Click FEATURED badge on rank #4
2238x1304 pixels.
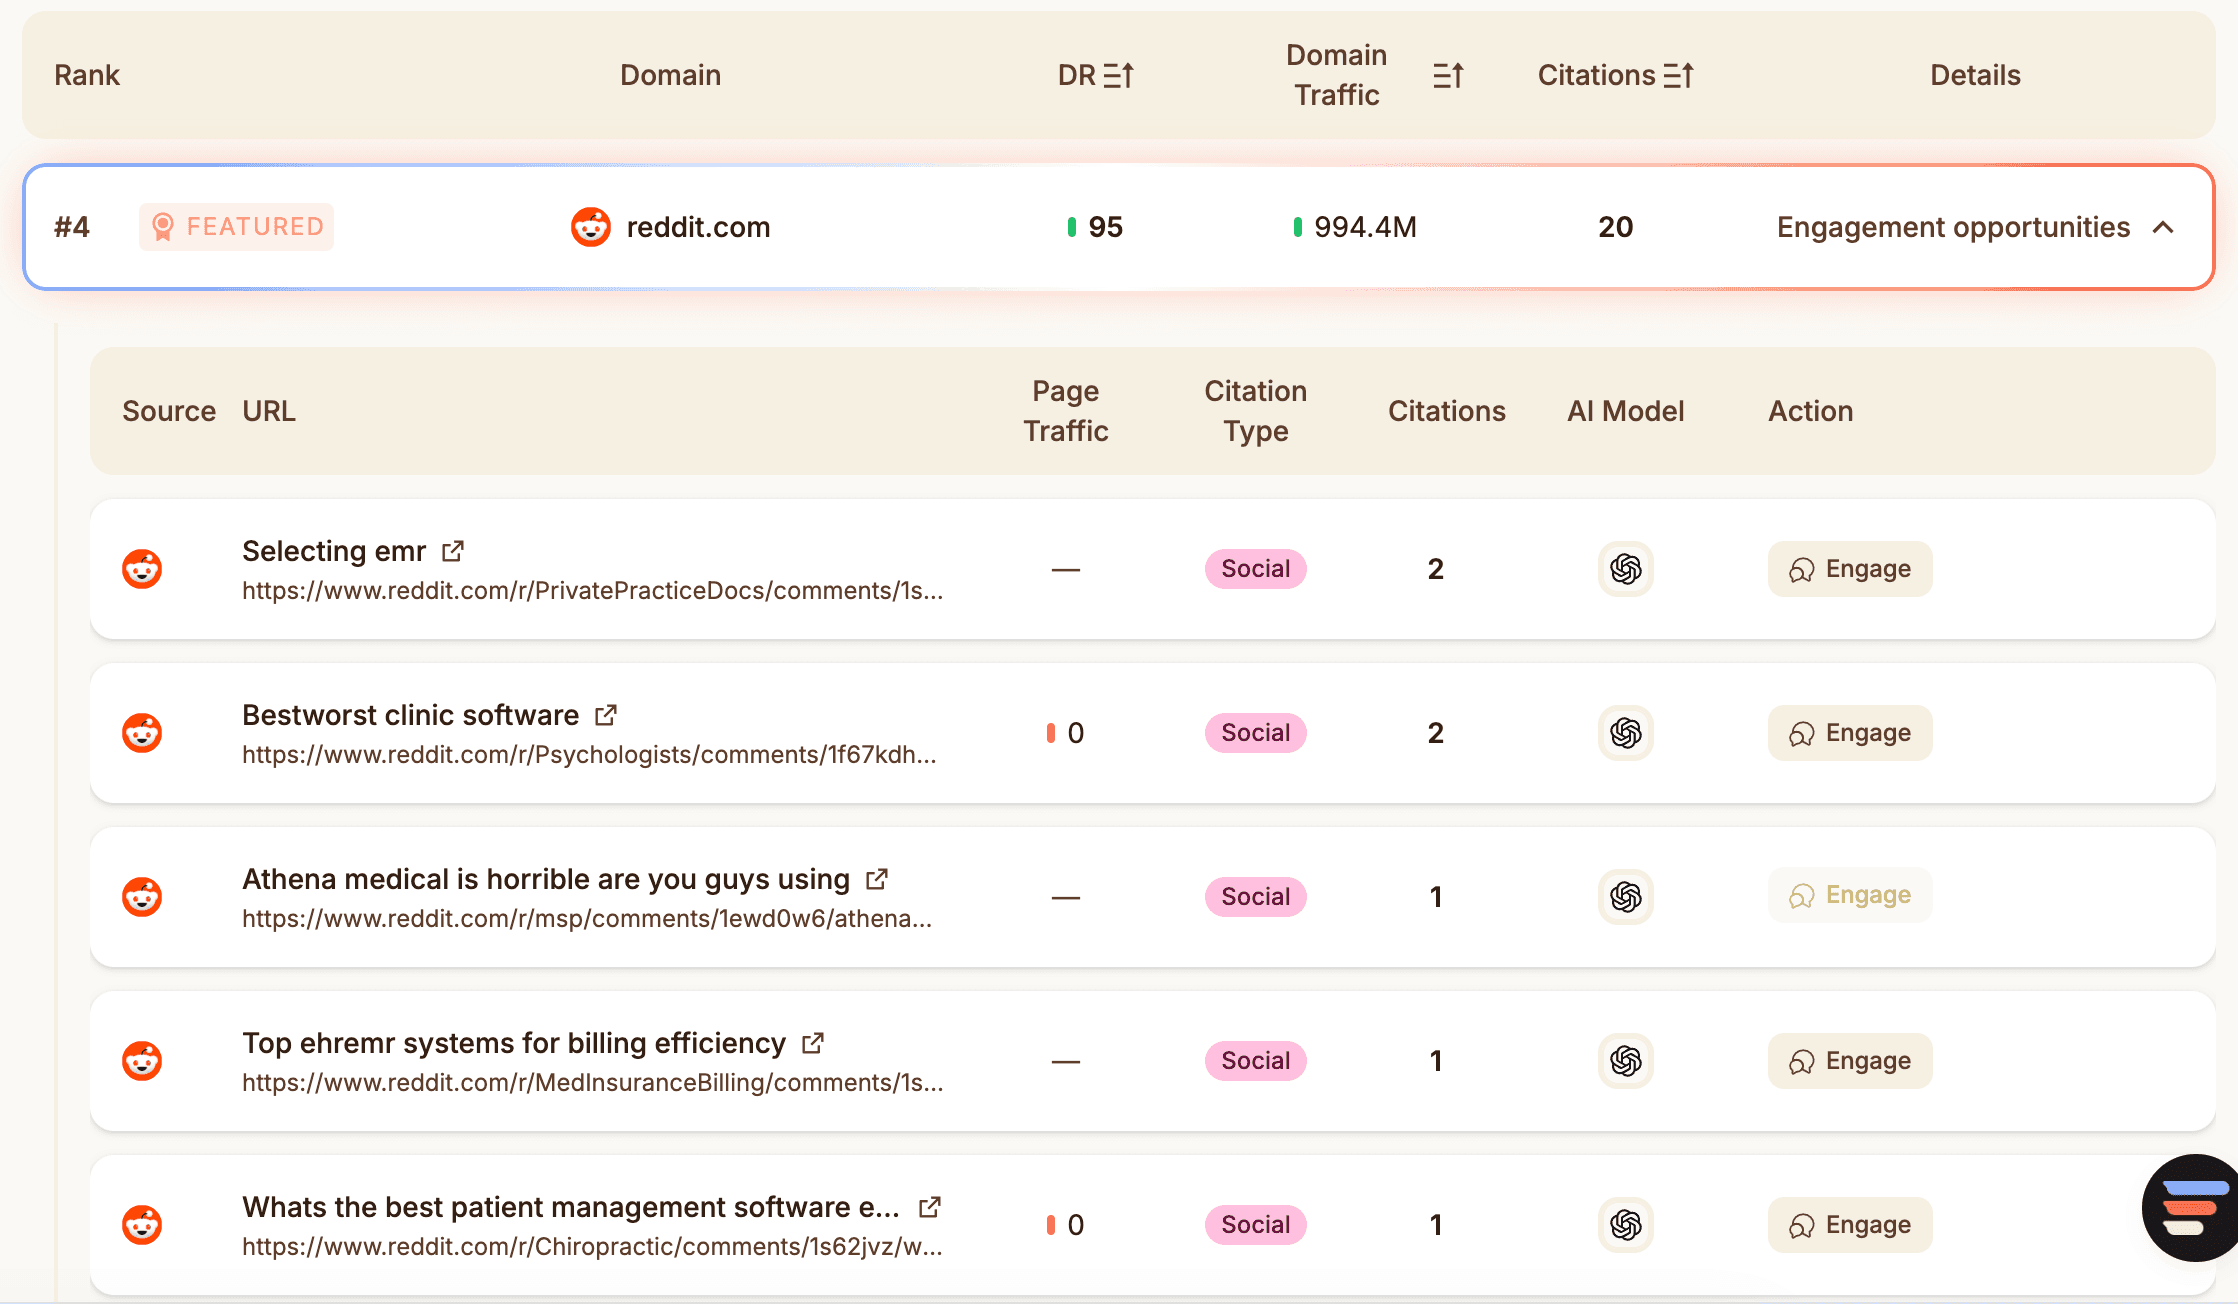click(237, 227)
